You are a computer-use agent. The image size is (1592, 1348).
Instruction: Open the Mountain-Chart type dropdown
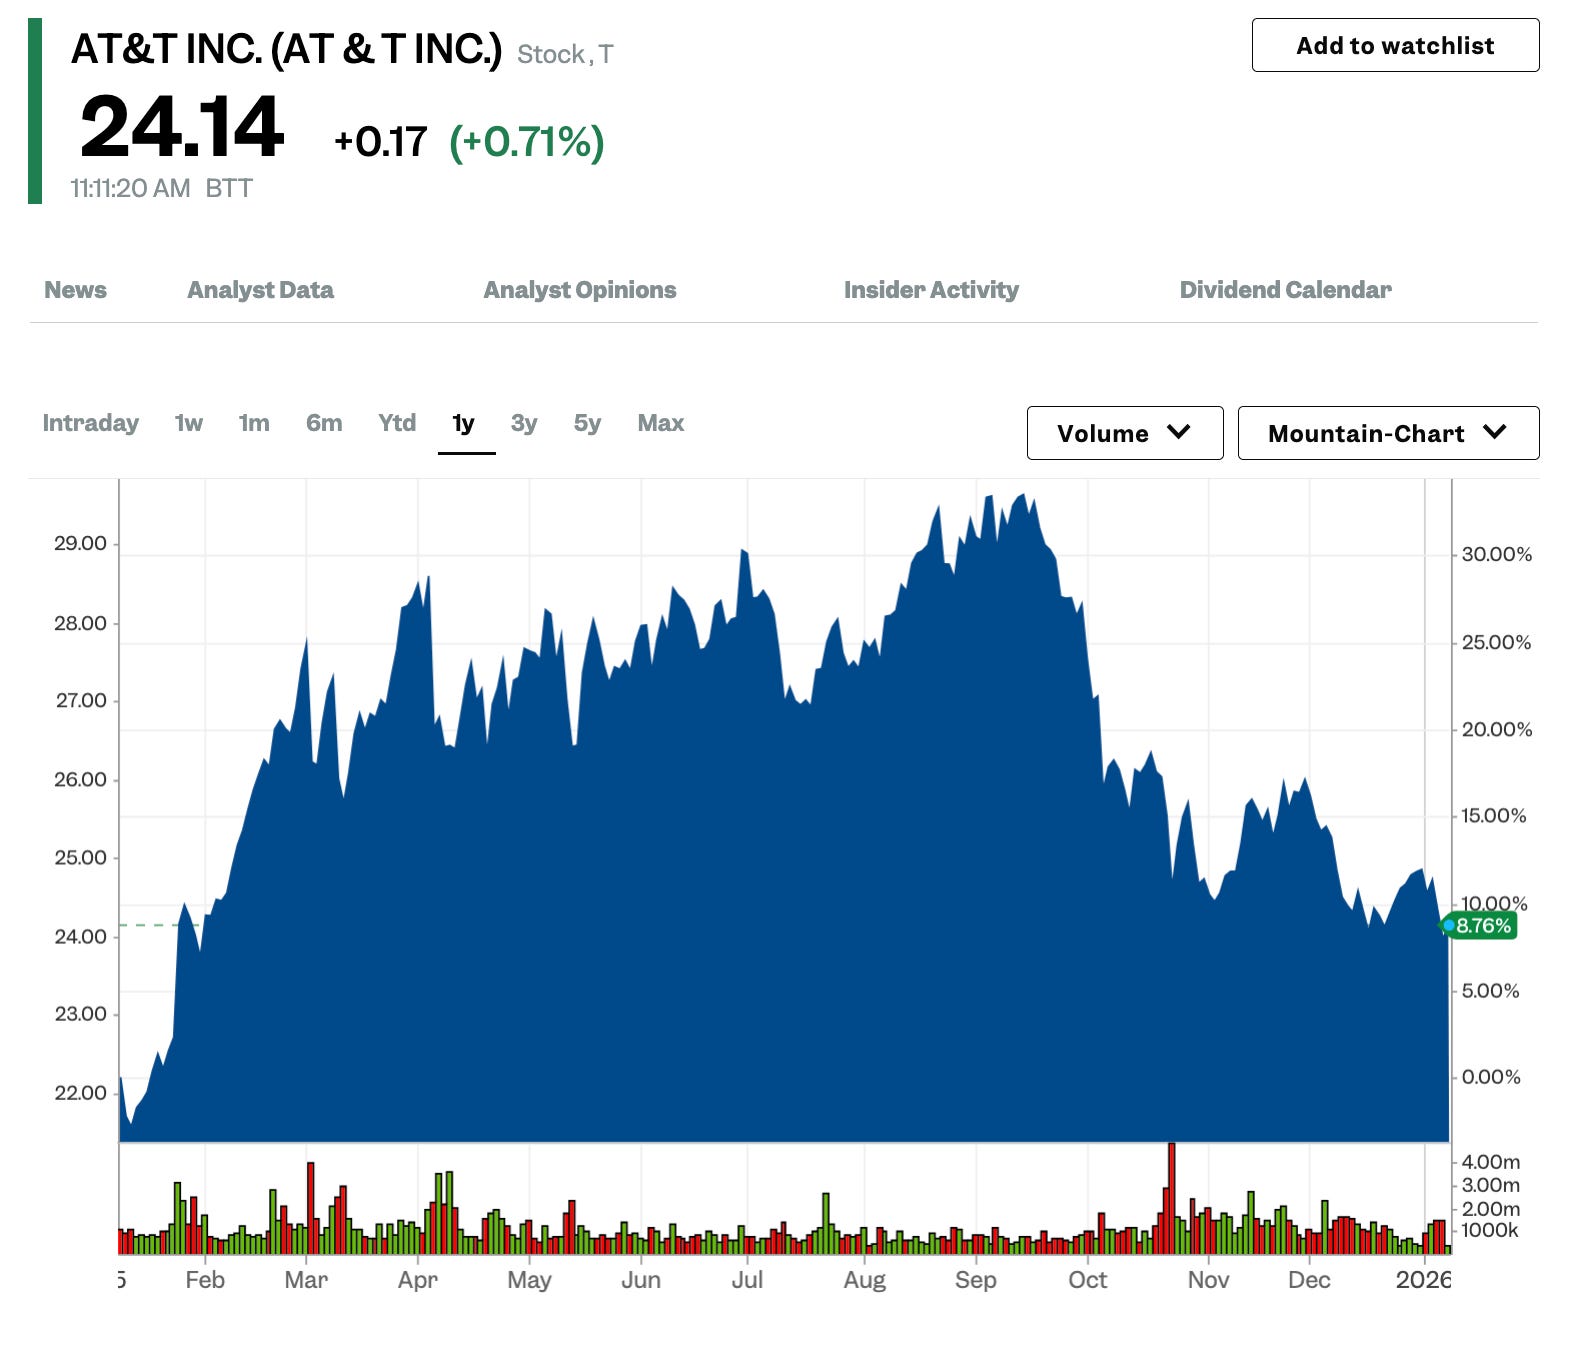(1388, 433)
